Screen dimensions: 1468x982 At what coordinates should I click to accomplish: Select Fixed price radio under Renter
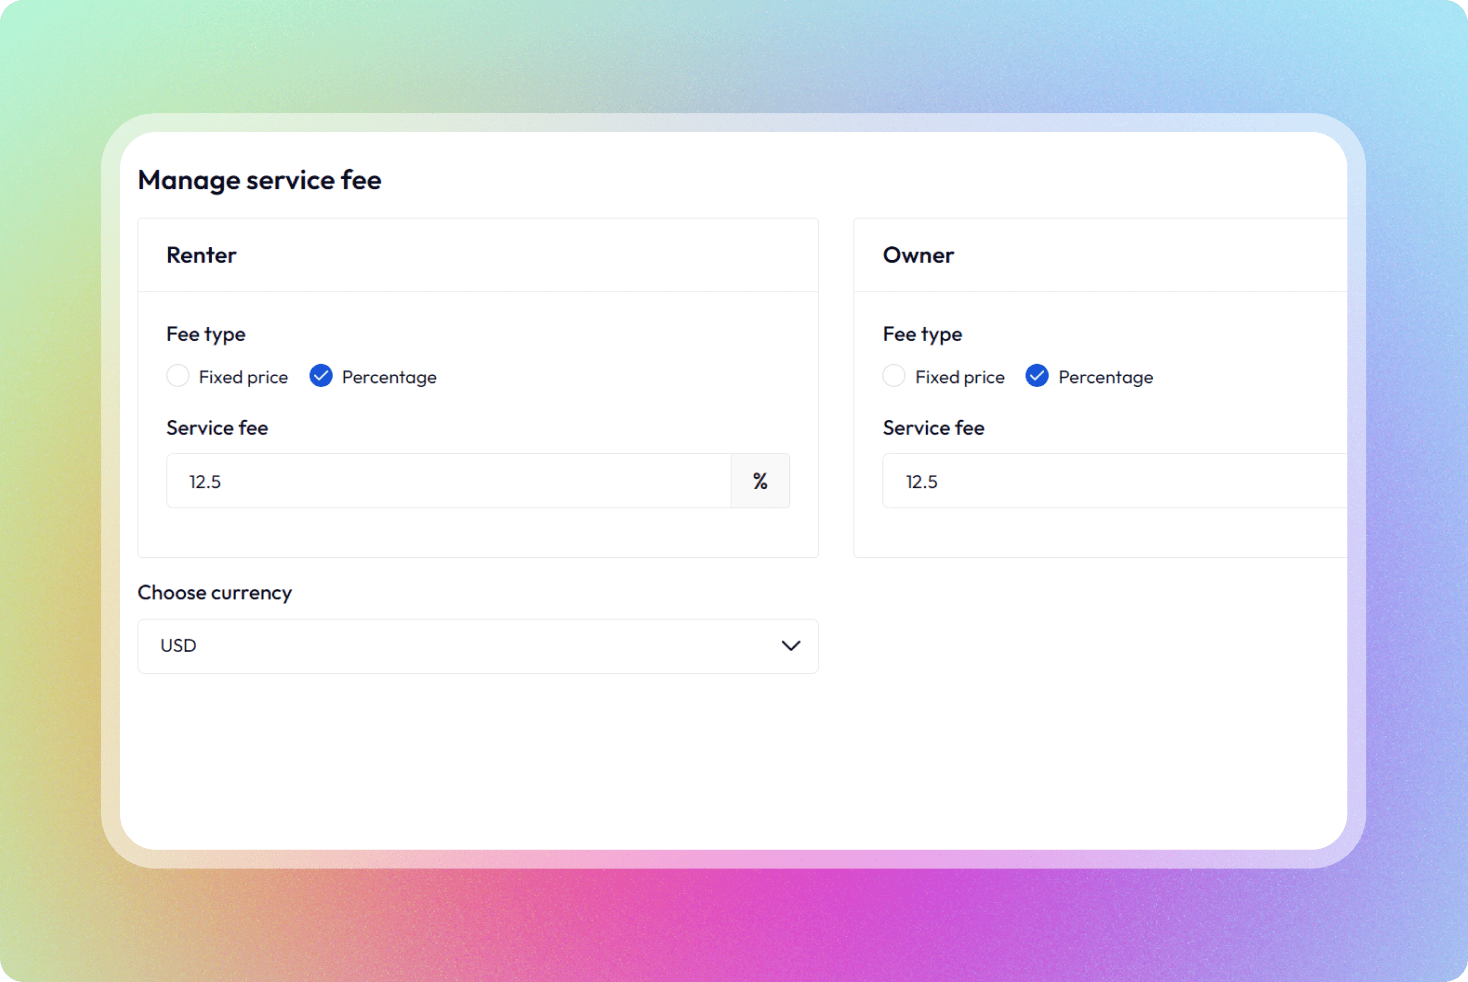[x=178, y=376]
